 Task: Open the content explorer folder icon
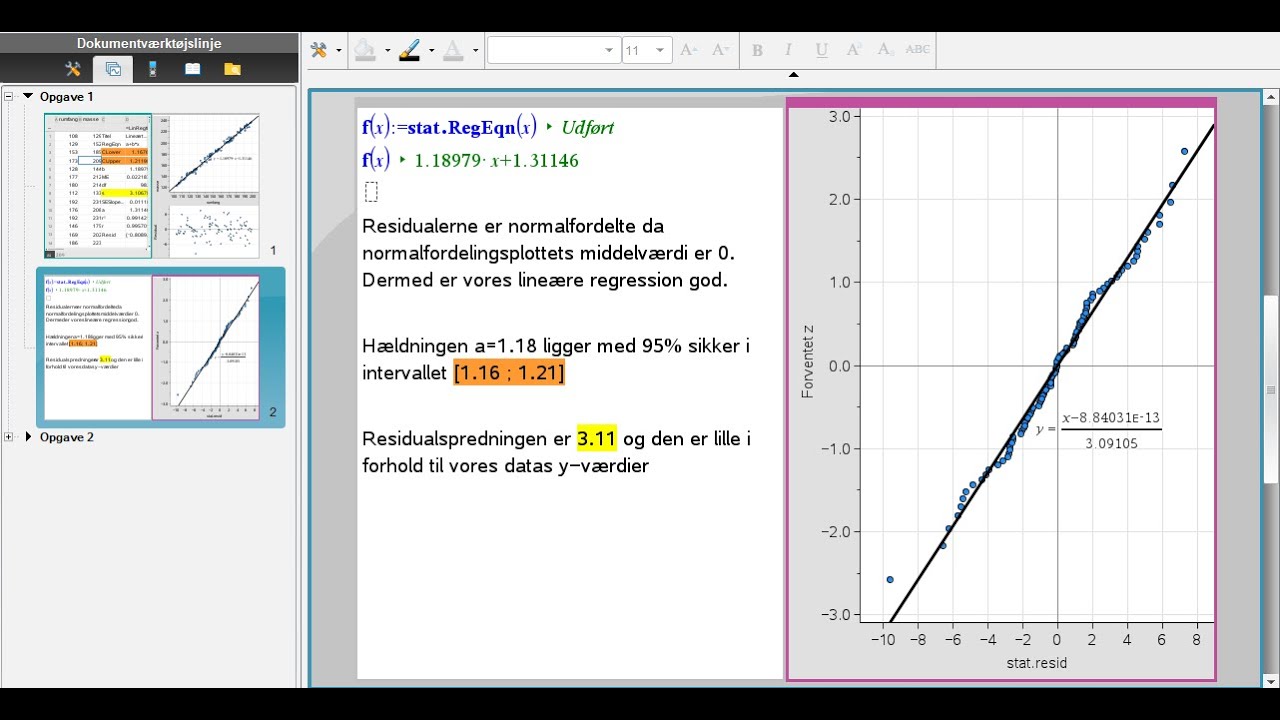232,69
